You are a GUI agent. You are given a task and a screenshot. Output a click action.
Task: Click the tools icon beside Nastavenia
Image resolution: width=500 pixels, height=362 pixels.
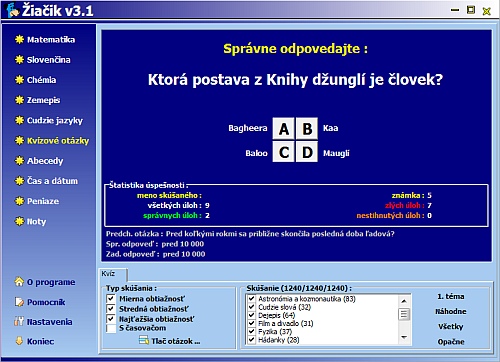point(19,322)
